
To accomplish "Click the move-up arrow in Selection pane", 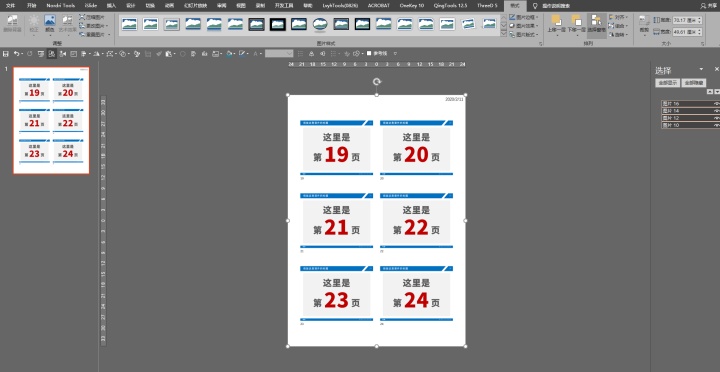I will click(x=710, y=92).
